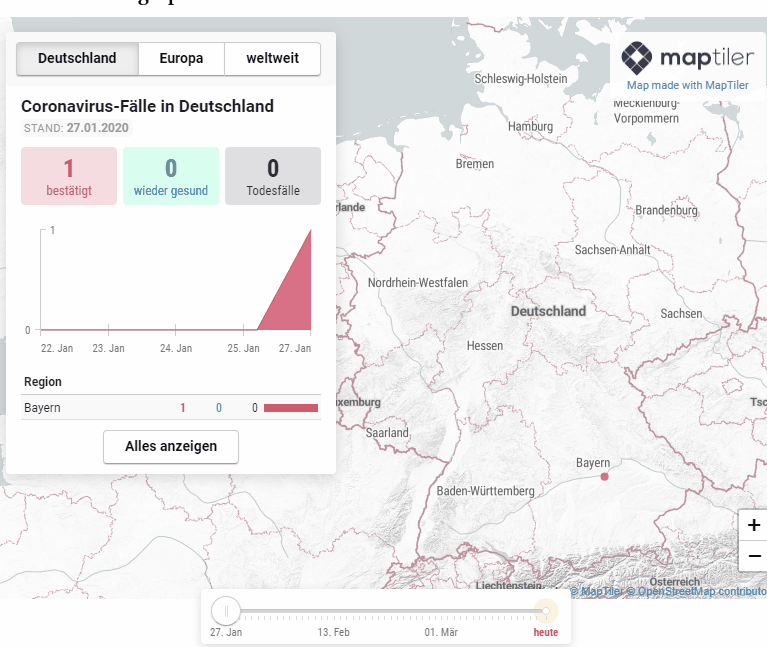Click the MapTiler logo icon

tap(636, 58)
